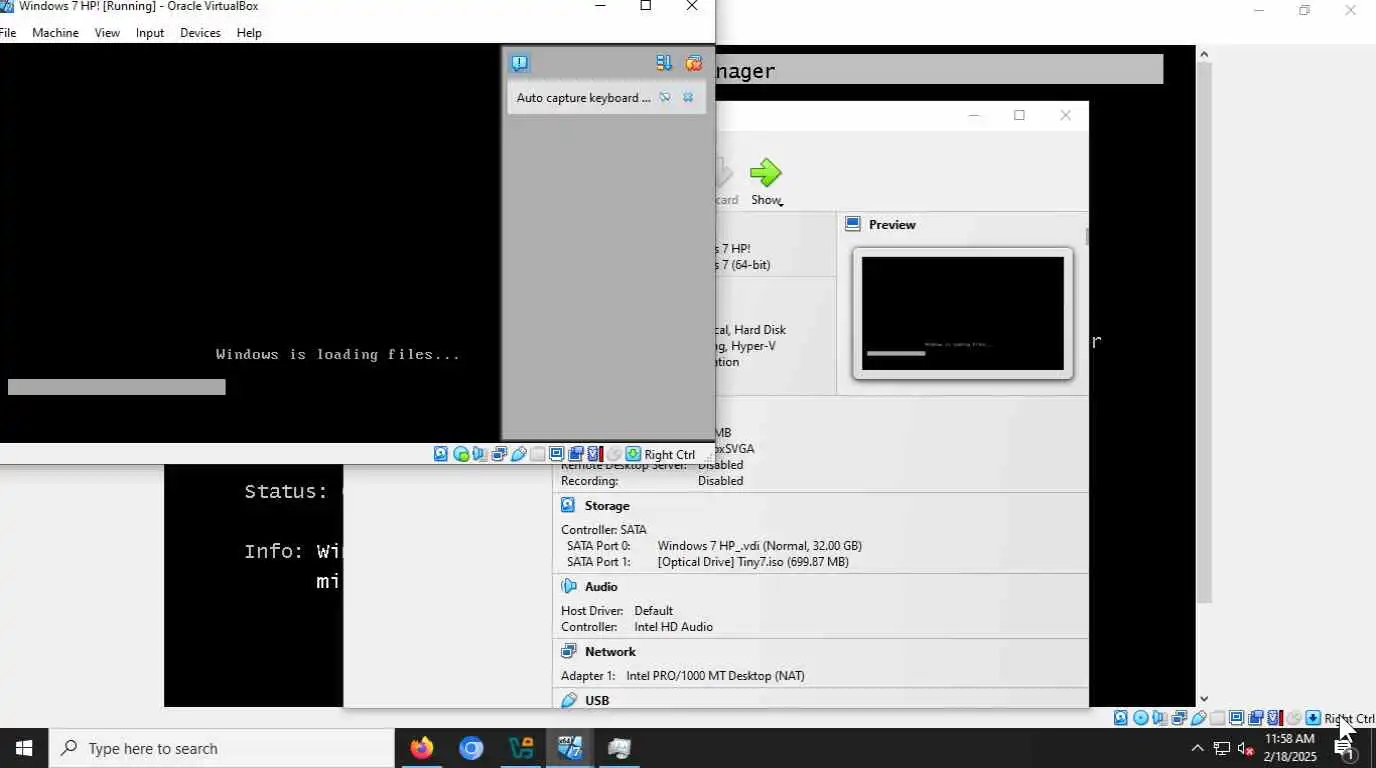The width and height of the screenshot is (1376, 768).
Task: Click keyboard capture arrow icon in background VM status bar
Action: pyautogui.click(x=1312, y=718)
